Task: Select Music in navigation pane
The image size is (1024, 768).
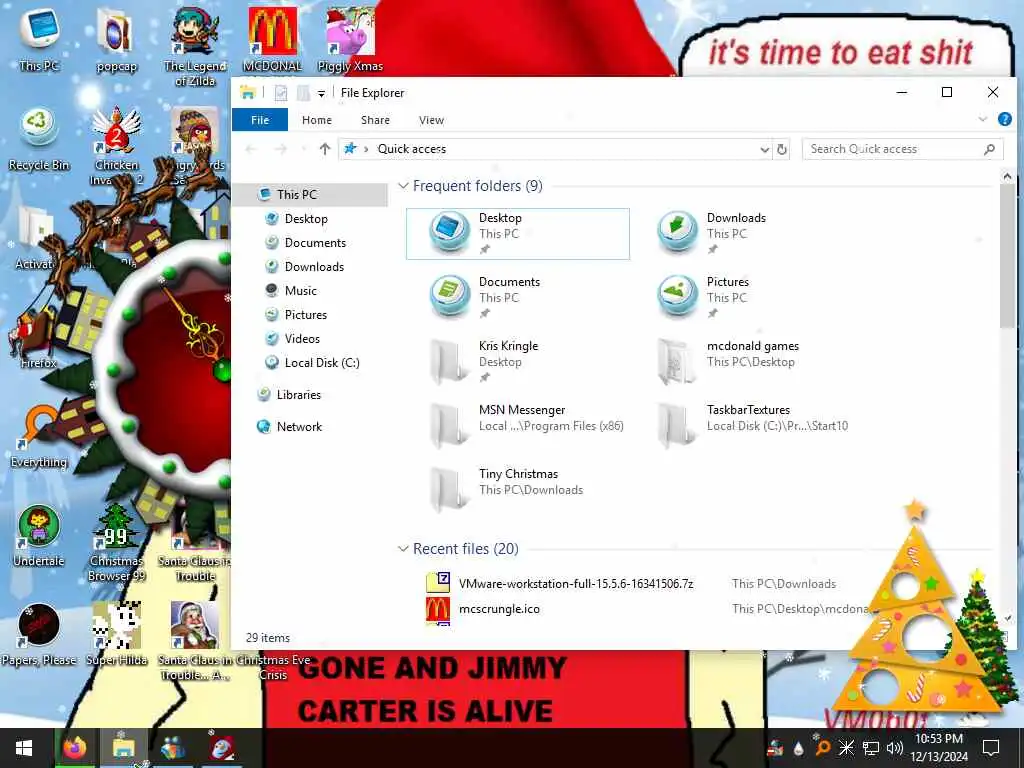Action: [x=310, y=291]
